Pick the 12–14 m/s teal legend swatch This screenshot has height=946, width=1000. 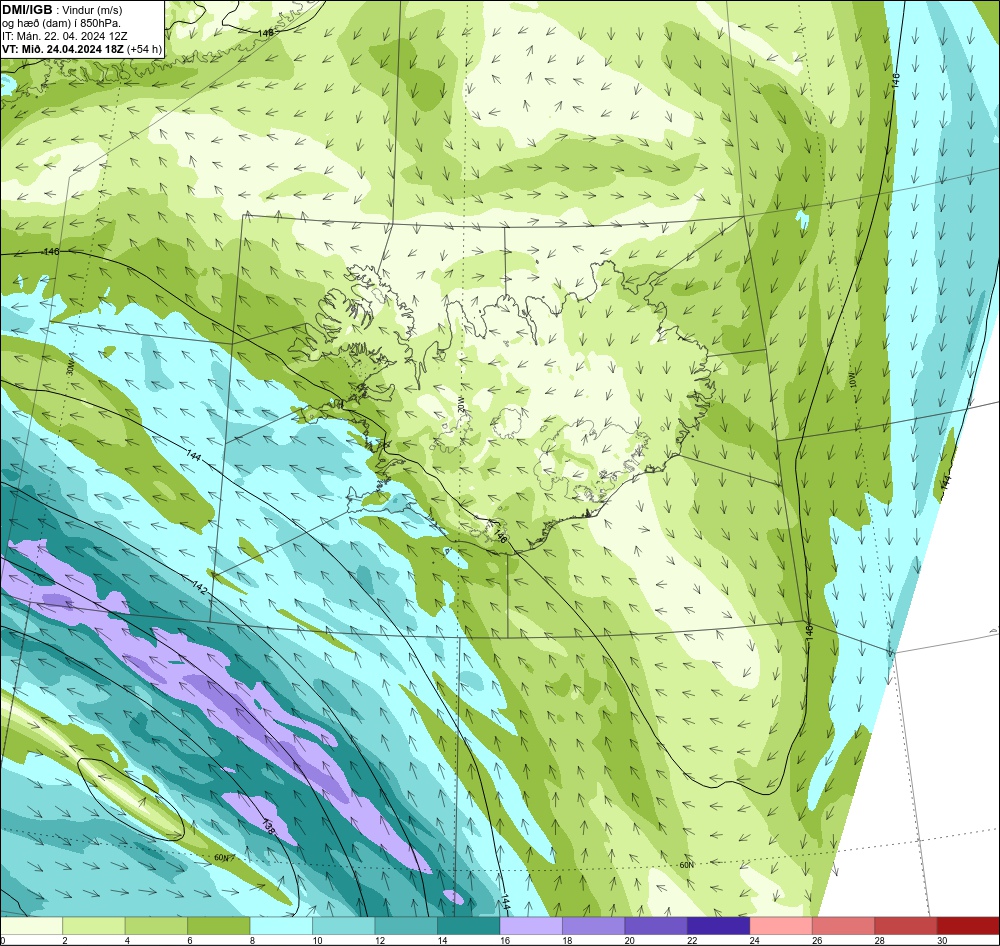(x=406, y=926)
